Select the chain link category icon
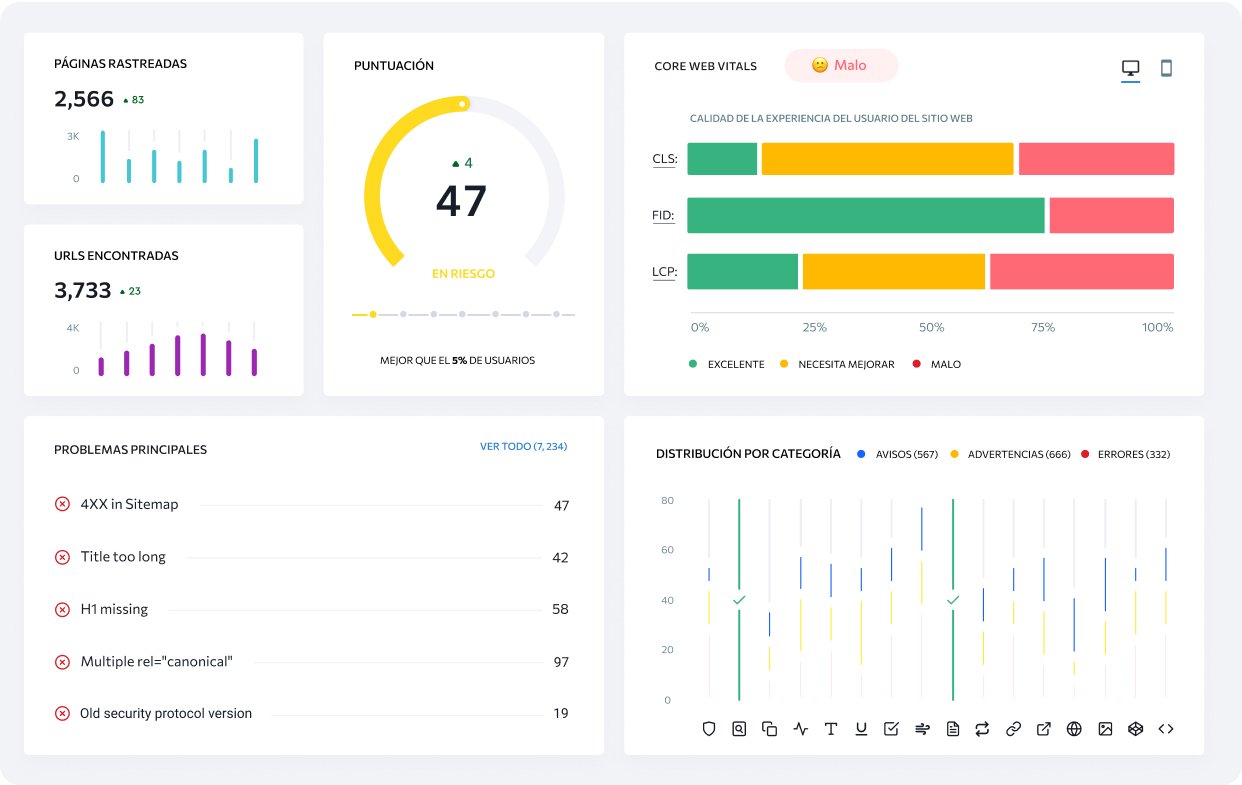1242x785 pixels. pos(1013,729)
